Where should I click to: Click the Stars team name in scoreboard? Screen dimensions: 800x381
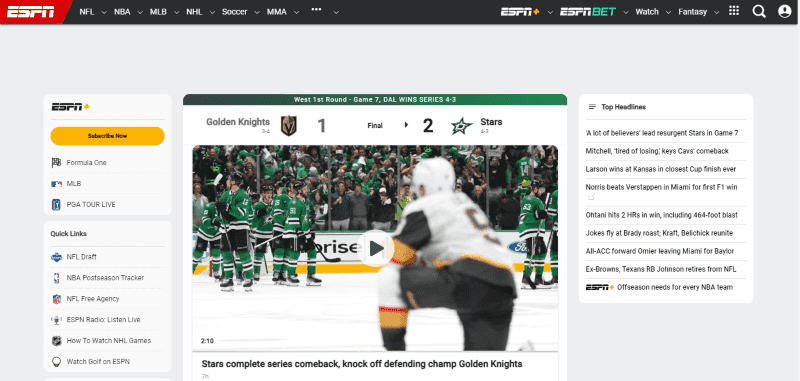pyautogui.click(x=491, y=122)
